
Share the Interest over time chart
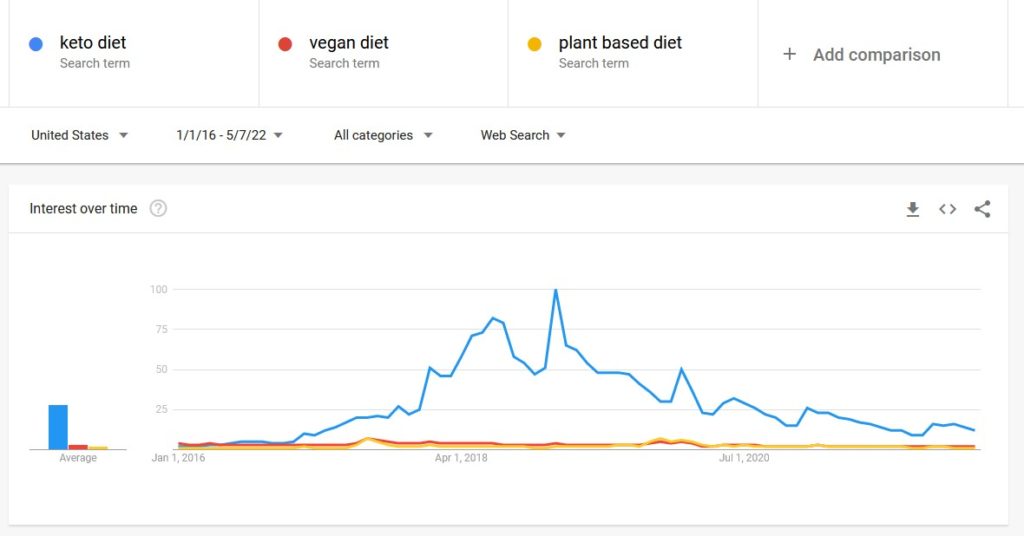pyautogui.click(x=982, y=209)
